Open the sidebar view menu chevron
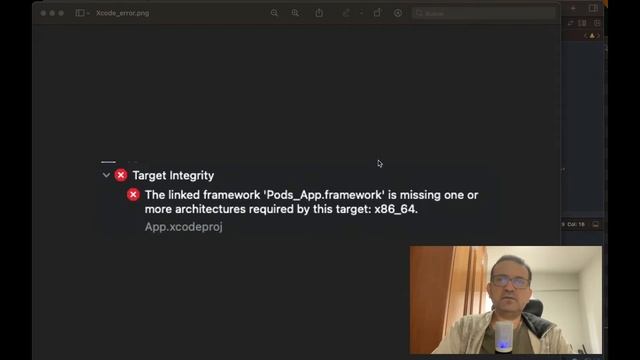 tap(88, 13)
